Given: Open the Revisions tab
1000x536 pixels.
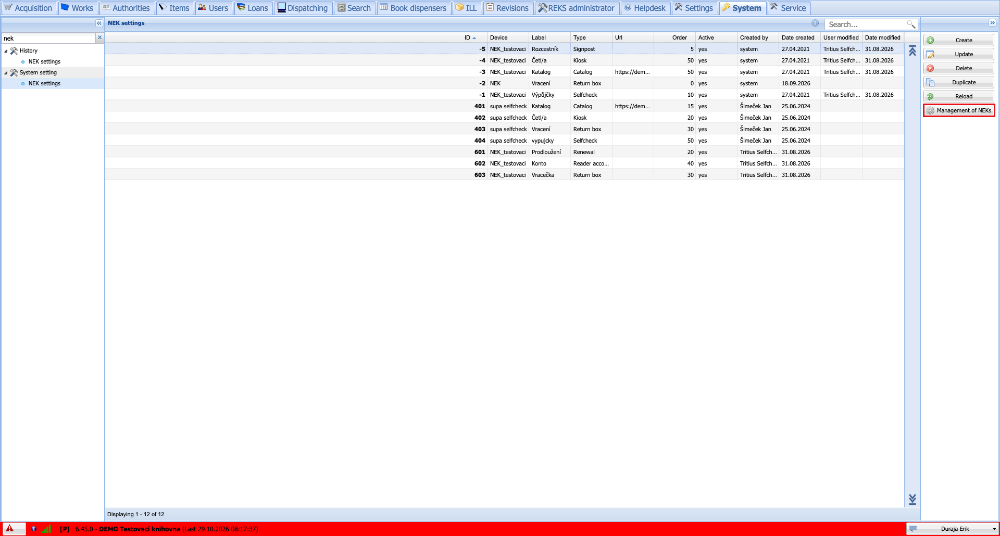Looking at the screenshot, I should 508,8.
